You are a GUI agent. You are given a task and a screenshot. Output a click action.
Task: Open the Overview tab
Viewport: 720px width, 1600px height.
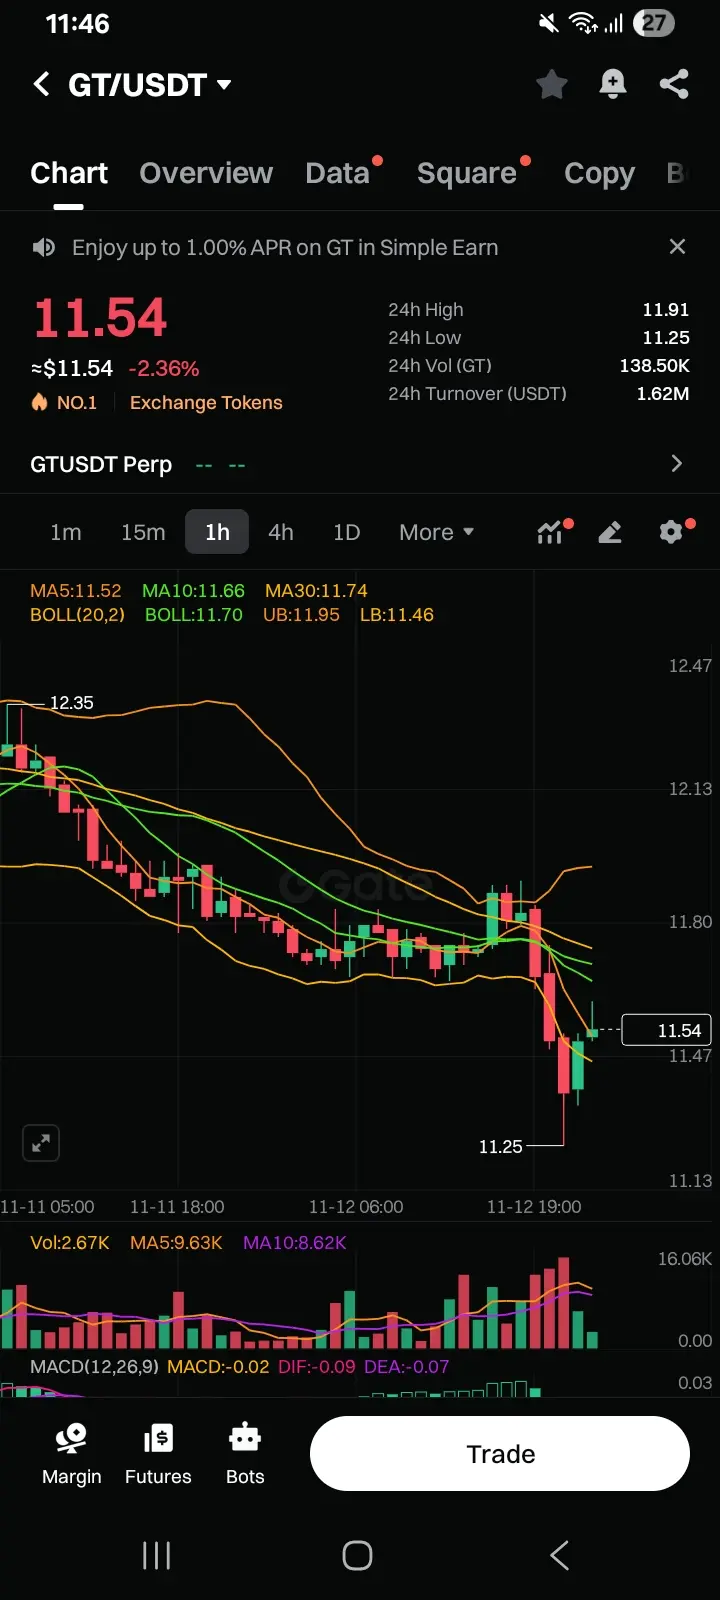click(206, 173)
